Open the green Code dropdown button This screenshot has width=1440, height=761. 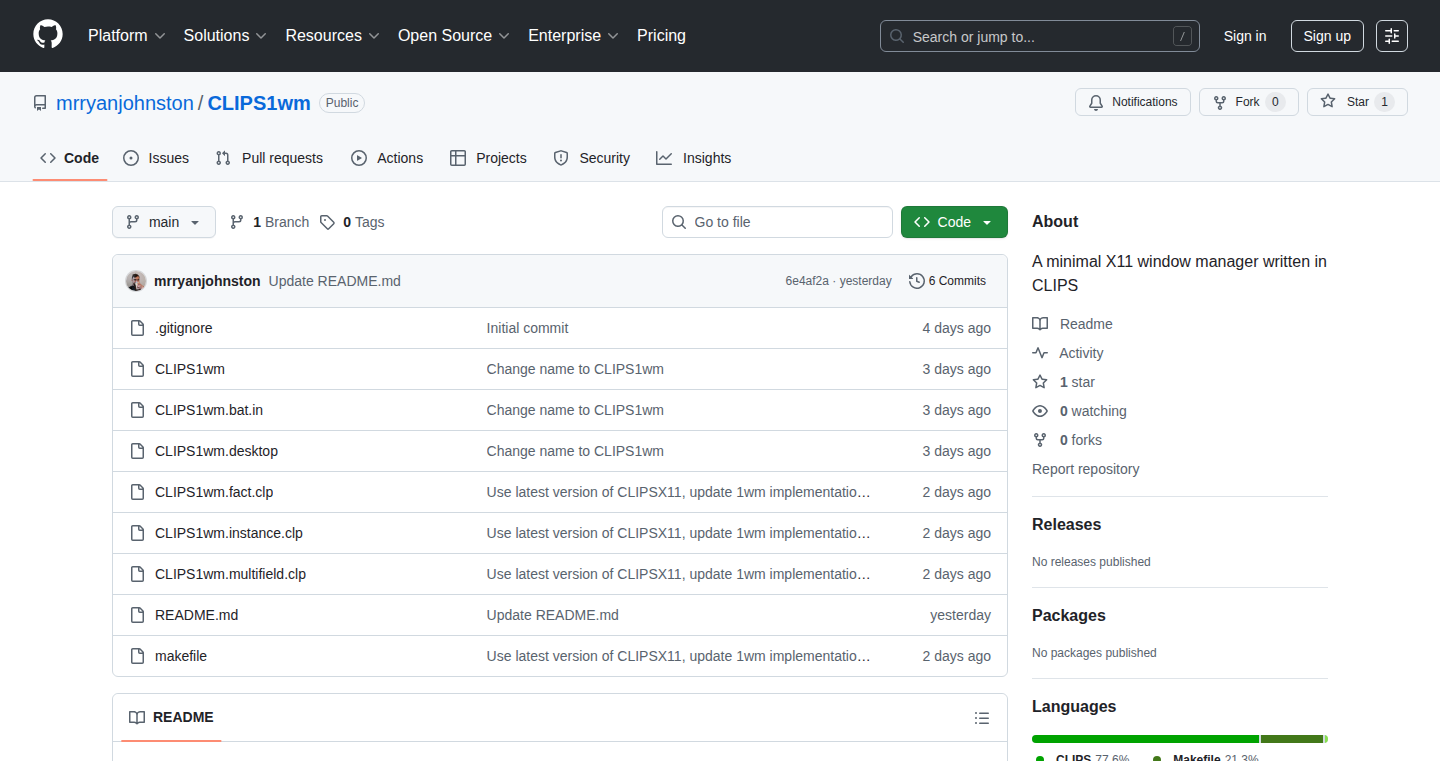[x=954, y=222]
